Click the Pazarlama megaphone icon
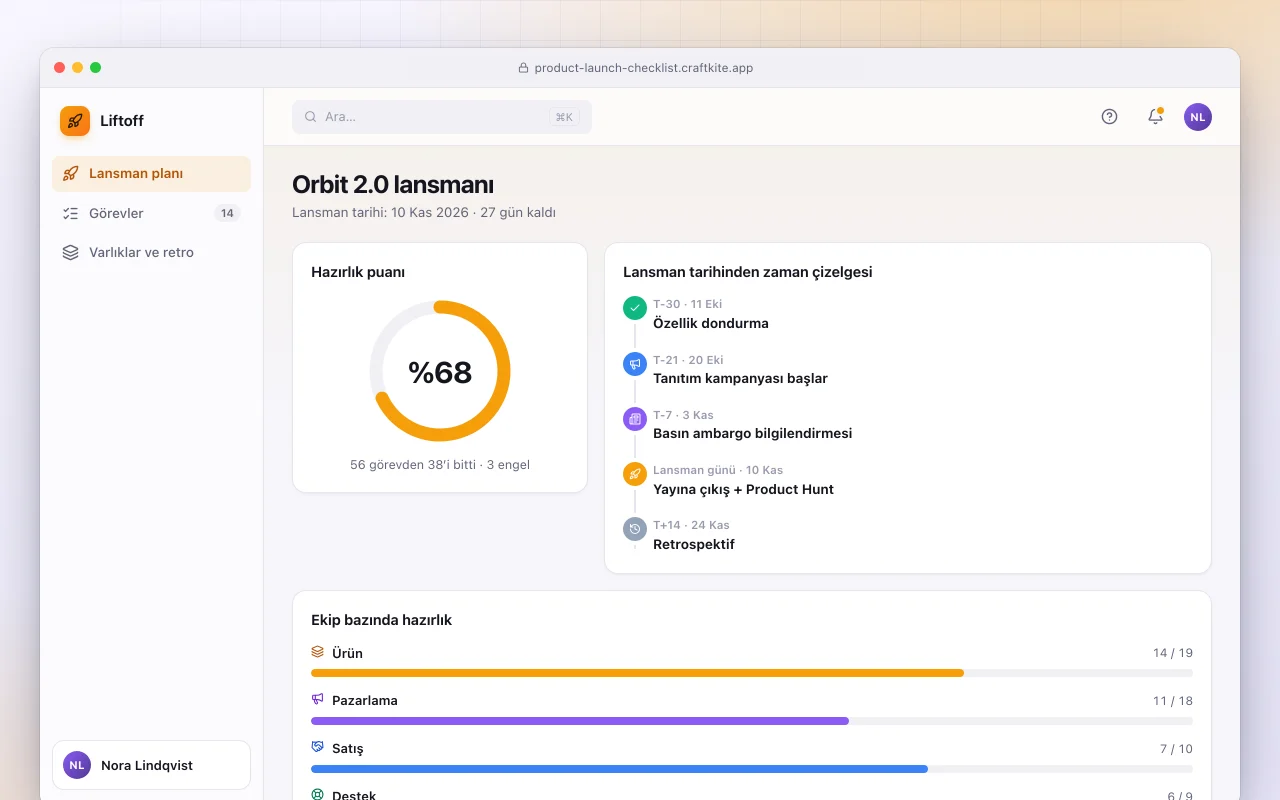 point(318,699)
